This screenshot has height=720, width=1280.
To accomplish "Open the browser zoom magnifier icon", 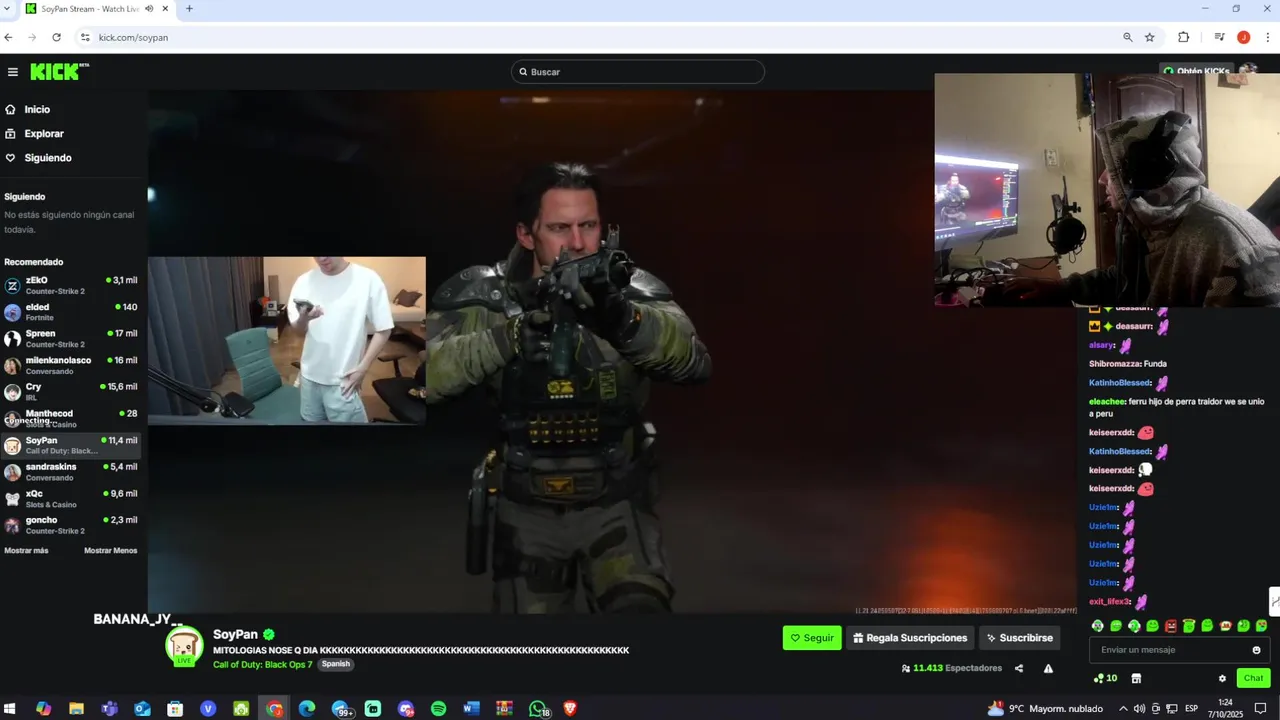I will click(x=1128, y=37).
